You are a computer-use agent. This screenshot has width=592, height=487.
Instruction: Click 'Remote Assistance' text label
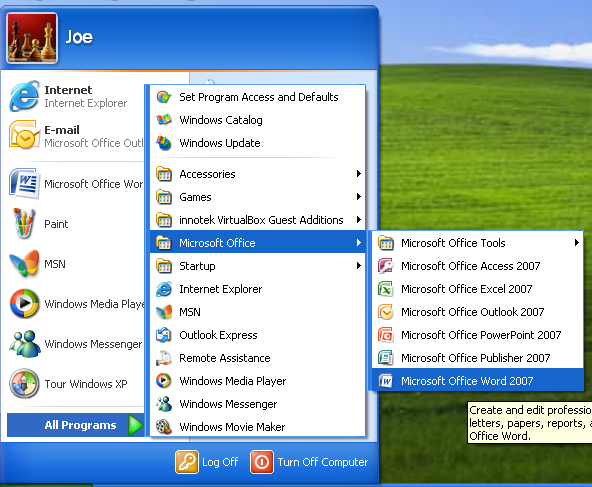point(225,358)
